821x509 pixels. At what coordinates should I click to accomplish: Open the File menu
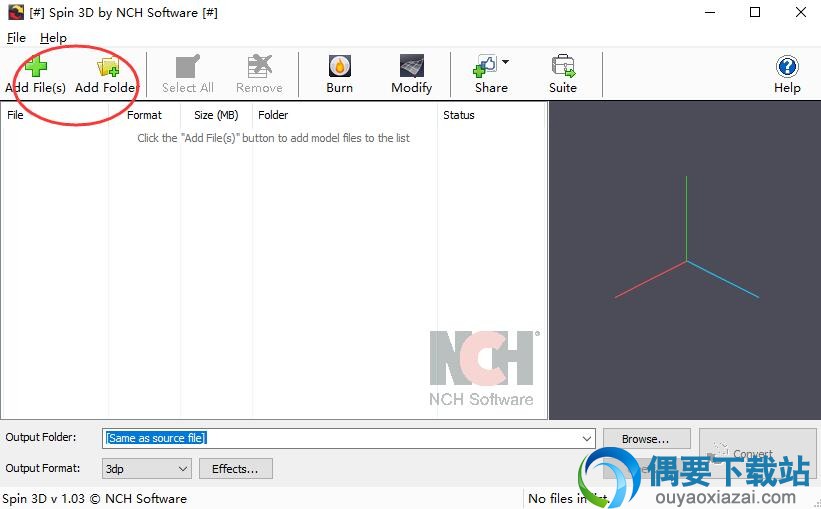[16, 38]
